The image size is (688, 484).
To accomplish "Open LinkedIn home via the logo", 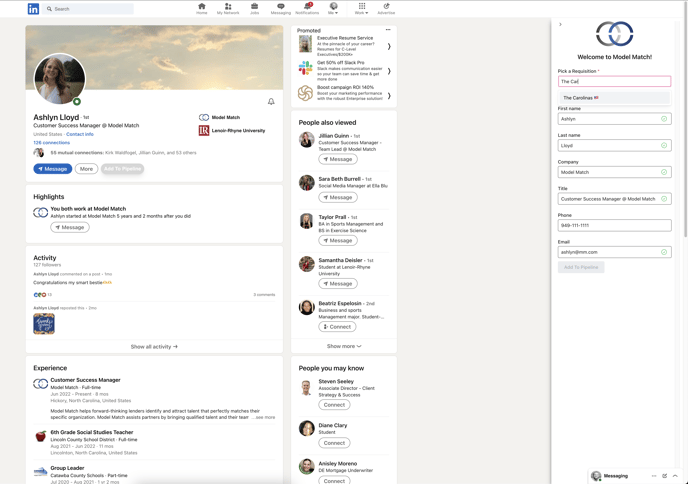I will pos(33,9).
